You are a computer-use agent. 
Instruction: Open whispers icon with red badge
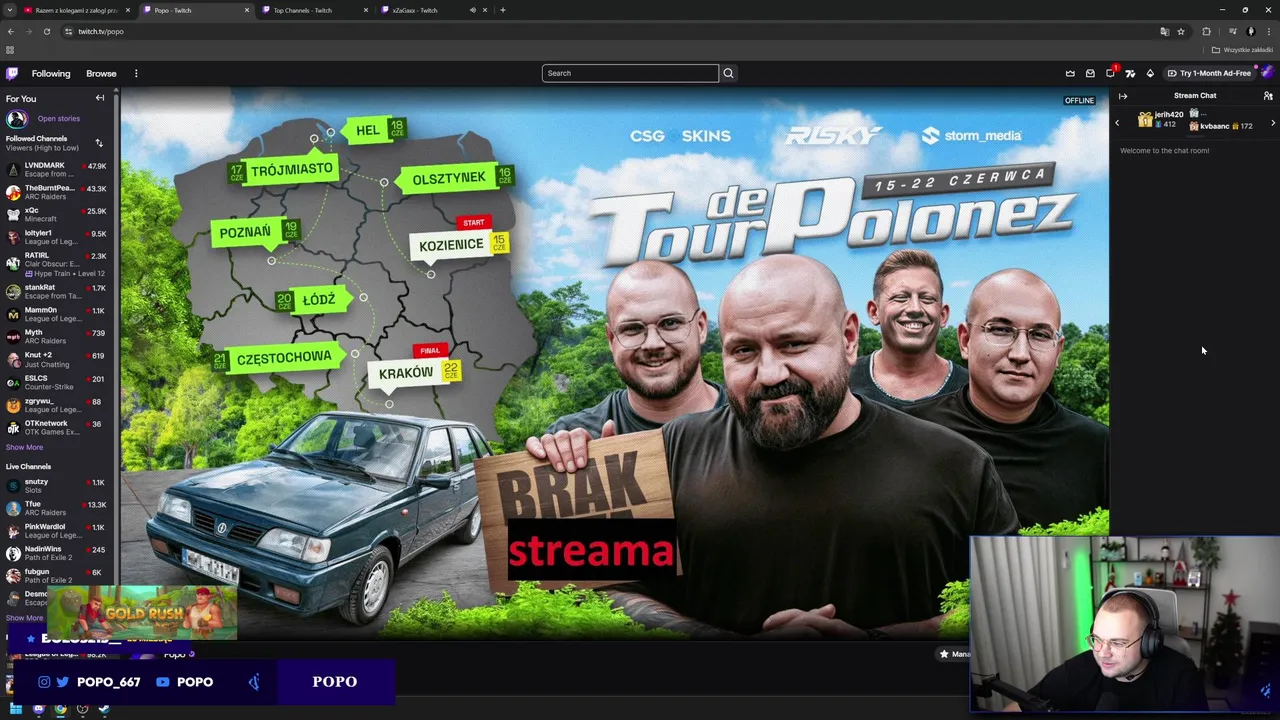(x=1111, y=73)
